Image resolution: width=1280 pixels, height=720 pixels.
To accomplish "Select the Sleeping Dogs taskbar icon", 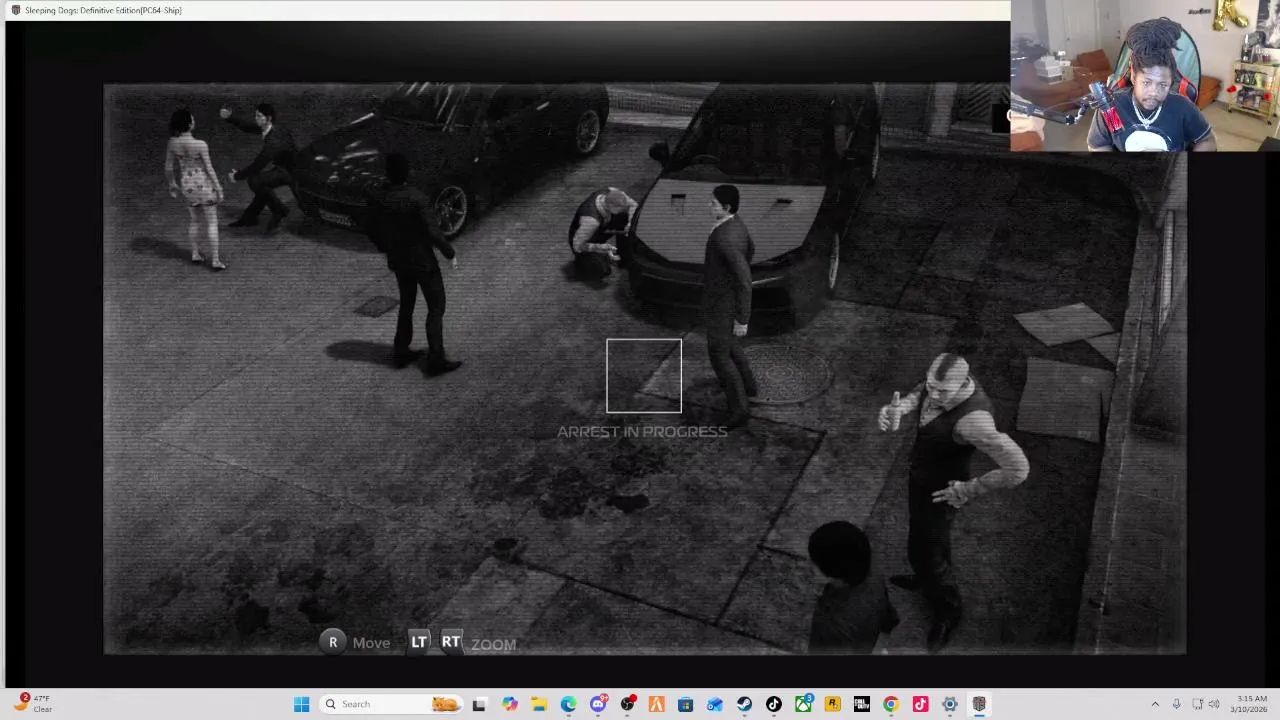I will [979, 704].
